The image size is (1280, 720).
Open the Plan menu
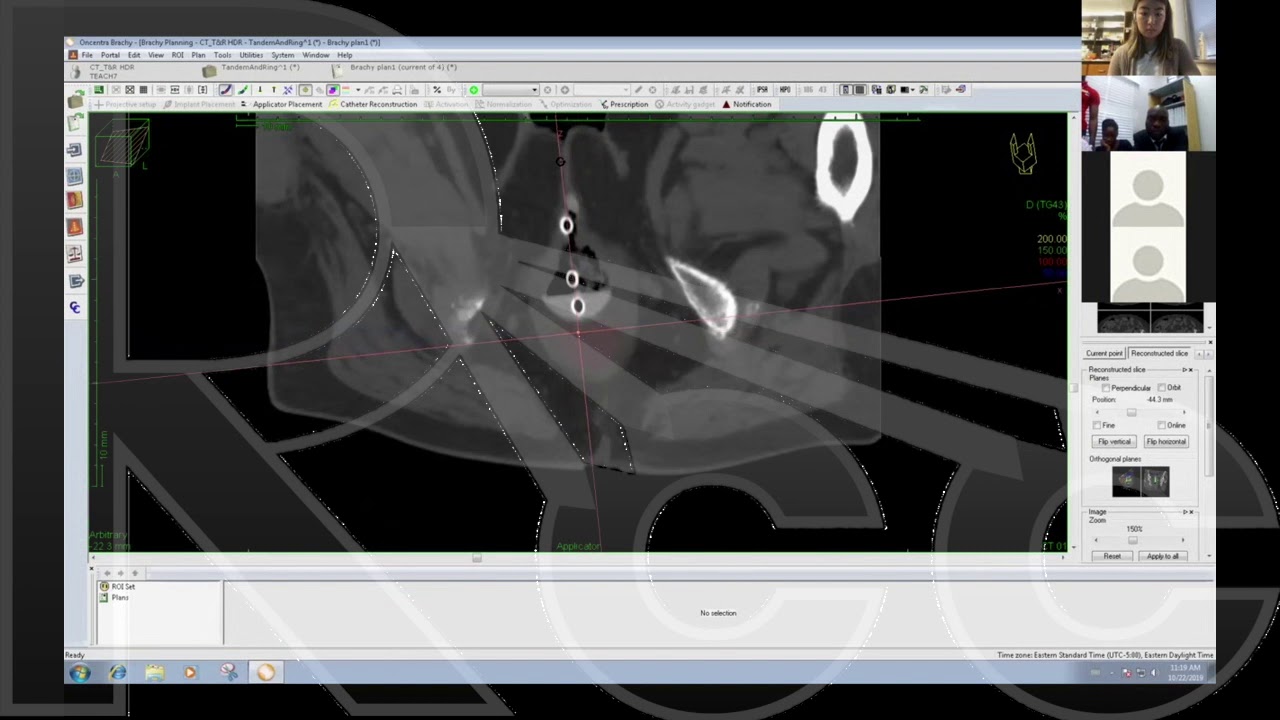point(198,55)
